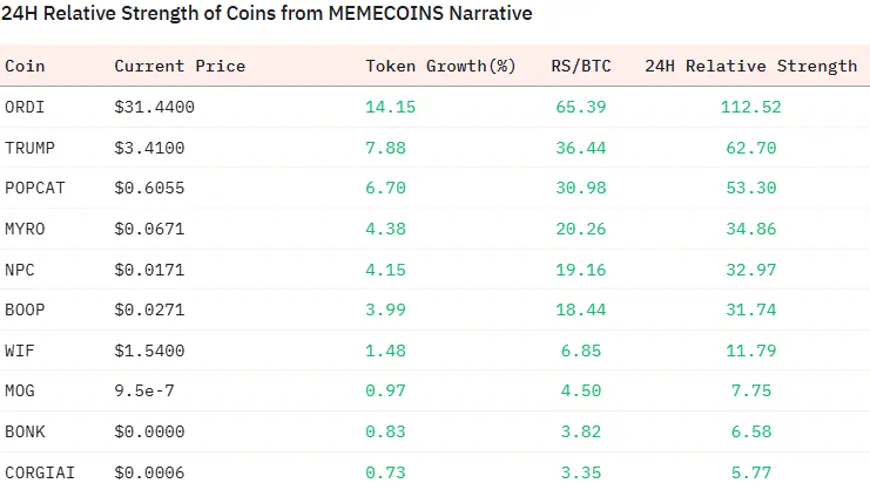870x490 pixels.
Task: Click ORDI's 112.52 relative strength value
Action: pos(750,107)
